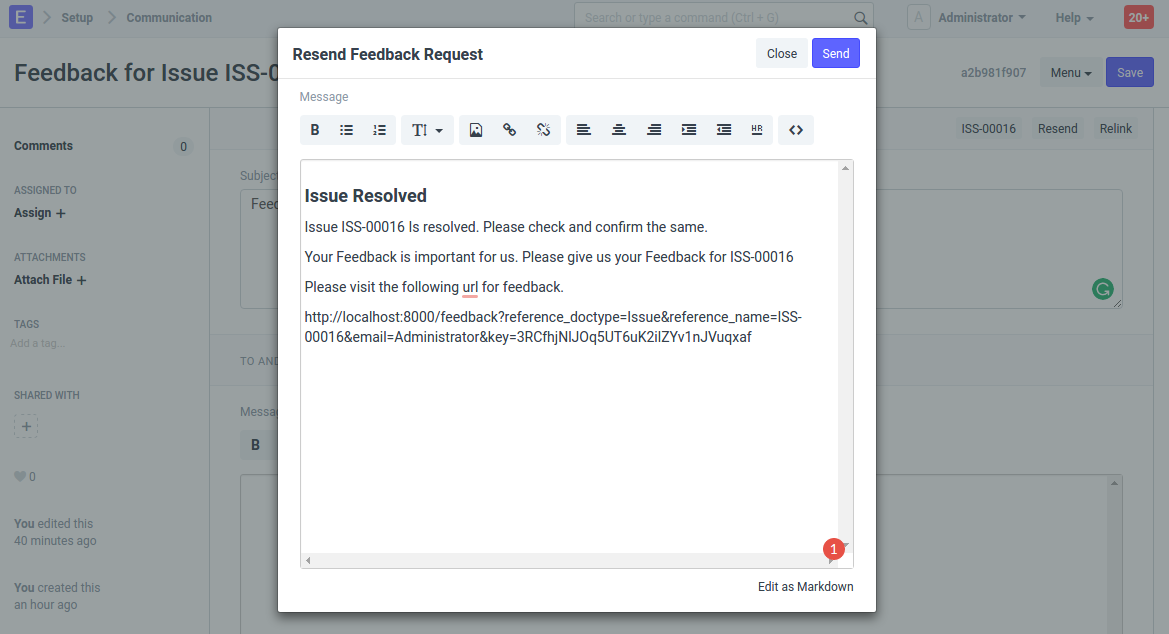Click in the message text area
The width and height of the screenshot is (1169, 634).
(x=570, y=440)
